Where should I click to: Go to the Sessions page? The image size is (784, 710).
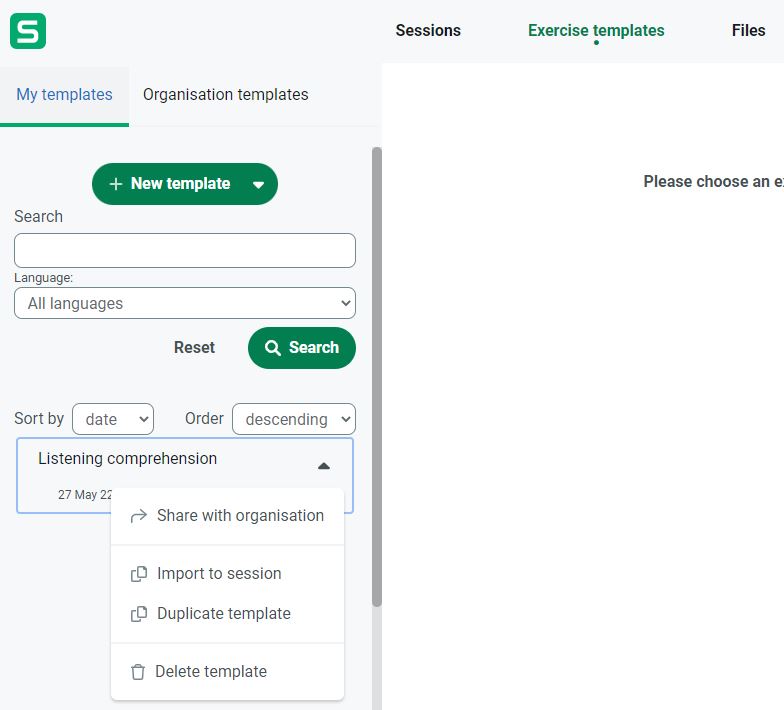click(x=428, y=31)
